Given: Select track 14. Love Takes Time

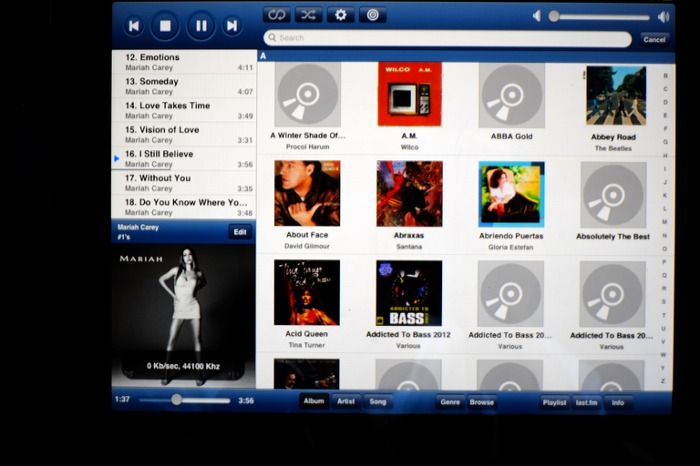Looking at the screenshot, I should pyautogui.click(x=184, y=110).
